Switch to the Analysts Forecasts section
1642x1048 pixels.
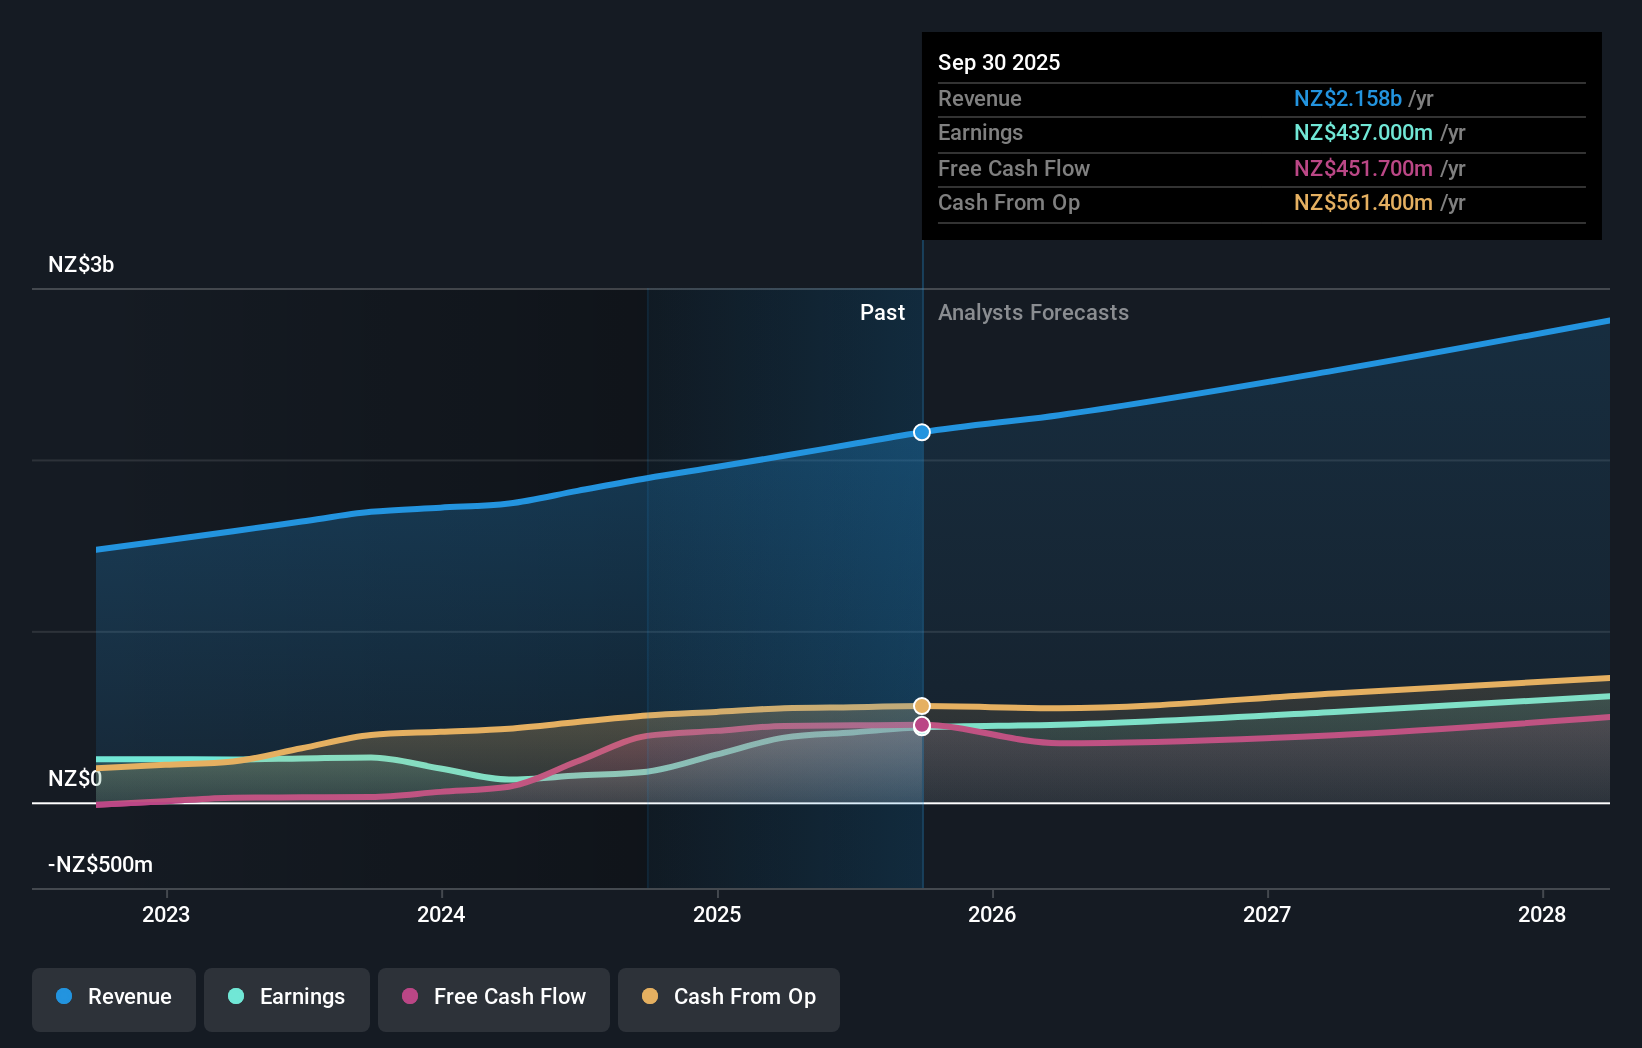pyautogui.click(x=1033, y=312)
